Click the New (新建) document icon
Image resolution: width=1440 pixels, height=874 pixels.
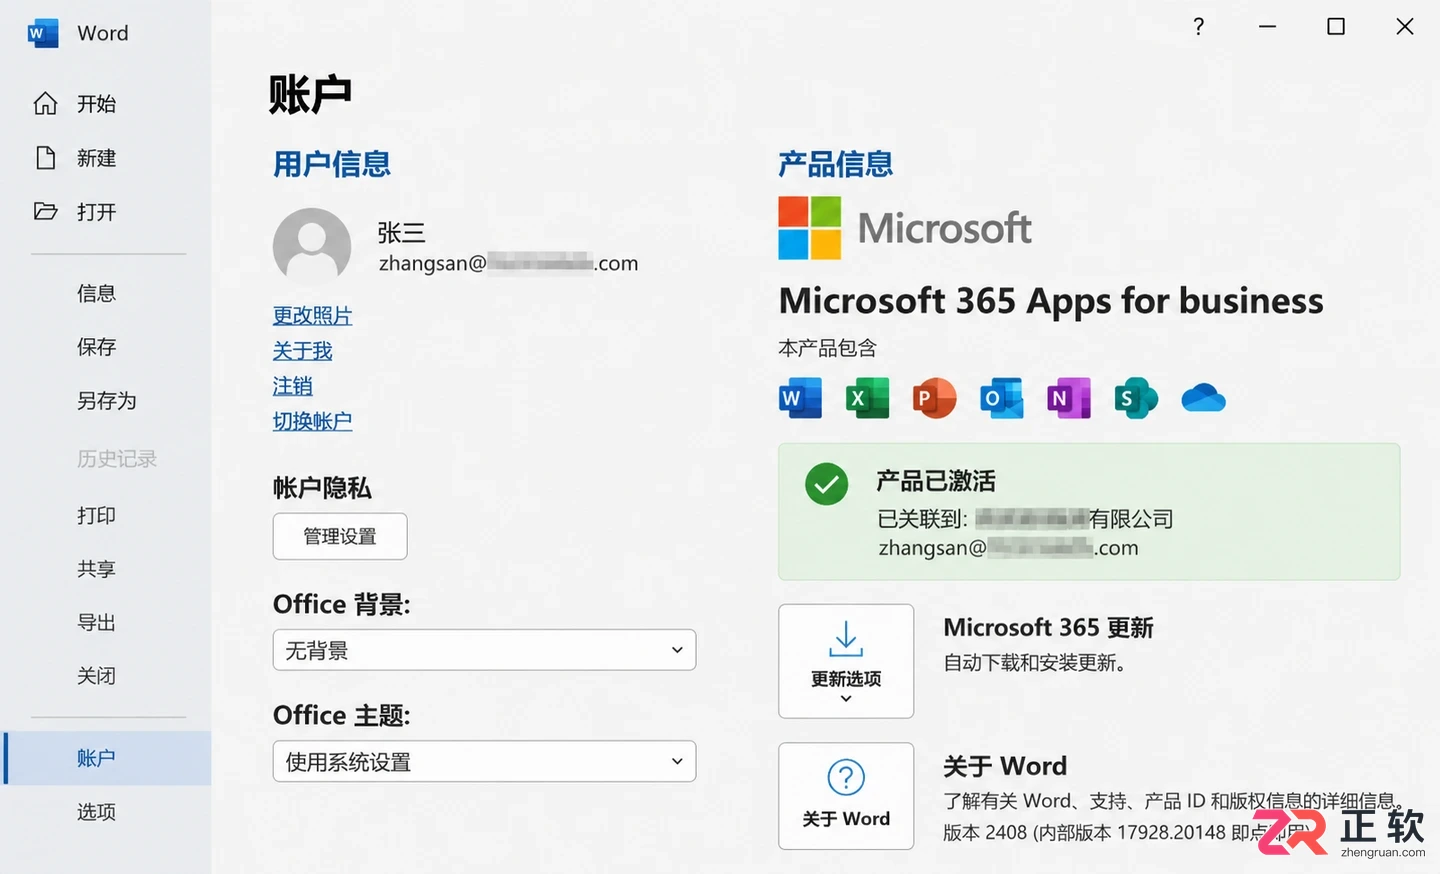pos(45,158)
